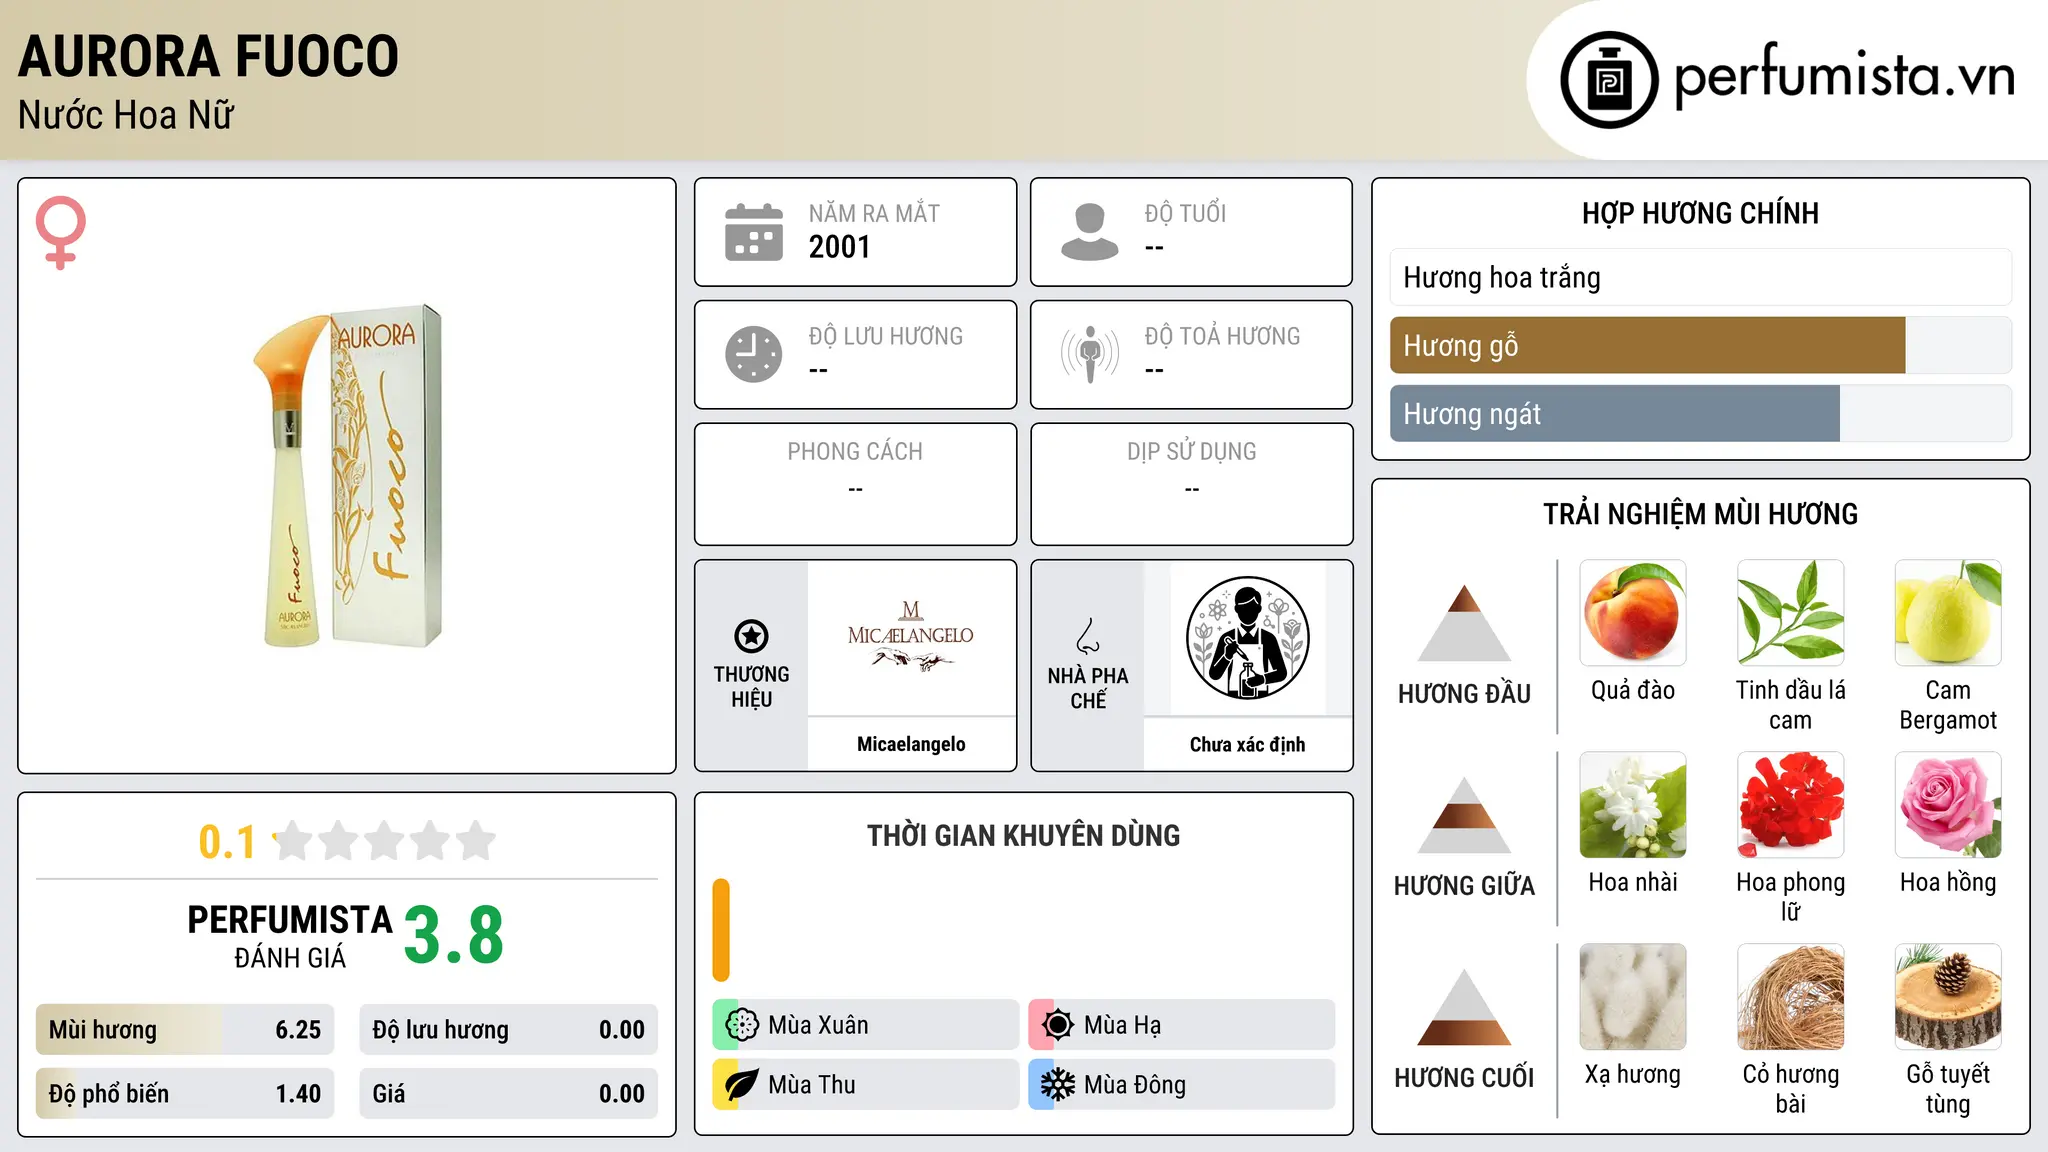Screen dimensions: 2048x1152
Task: Click the perfumer illustration avatar
Action: tap(1247, 638)
